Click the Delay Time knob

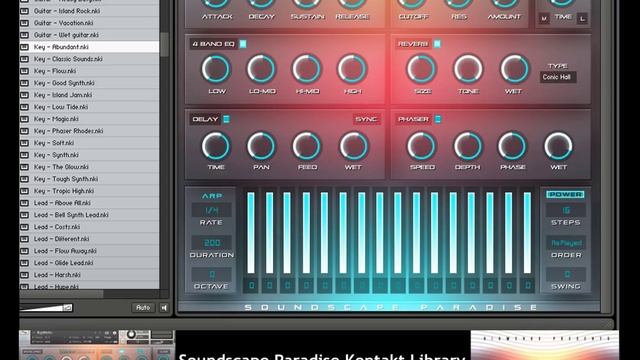coord(216,146)
